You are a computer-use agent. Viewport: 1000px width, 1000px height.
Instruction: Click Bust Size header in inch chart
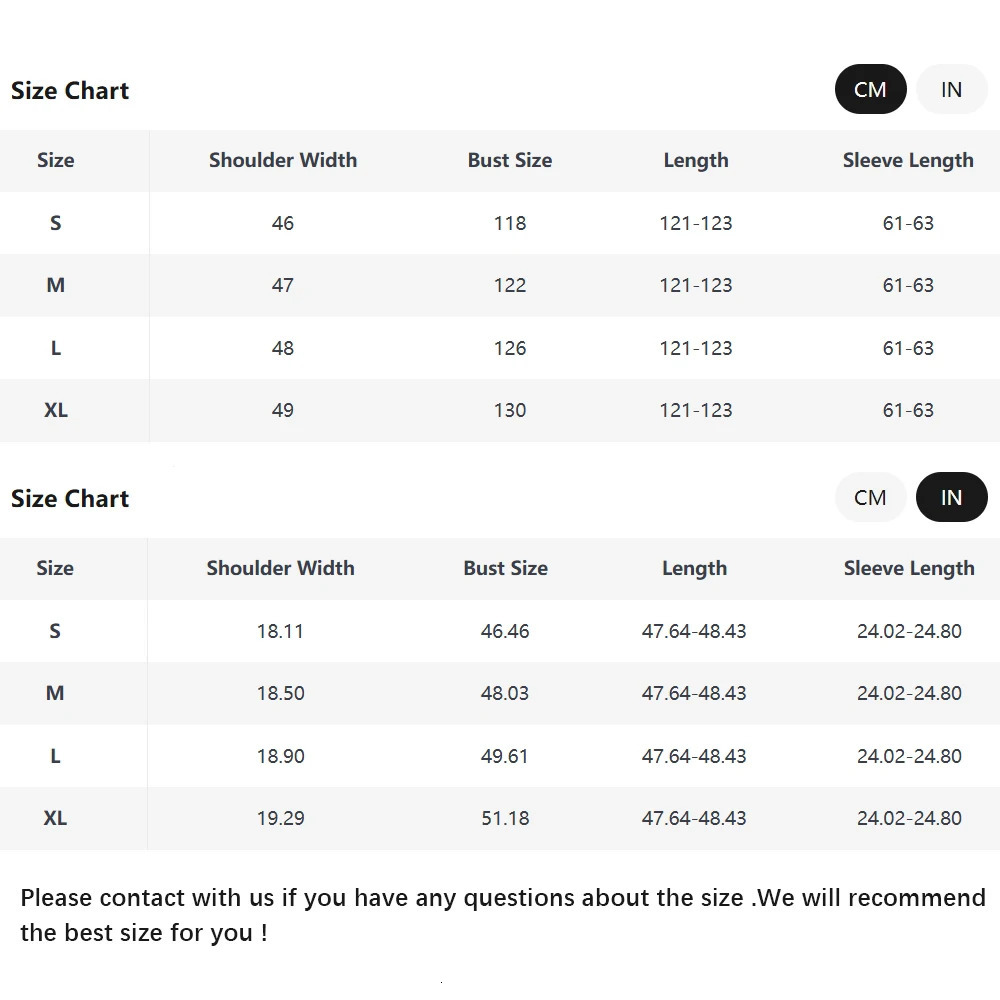coord(505,568)
